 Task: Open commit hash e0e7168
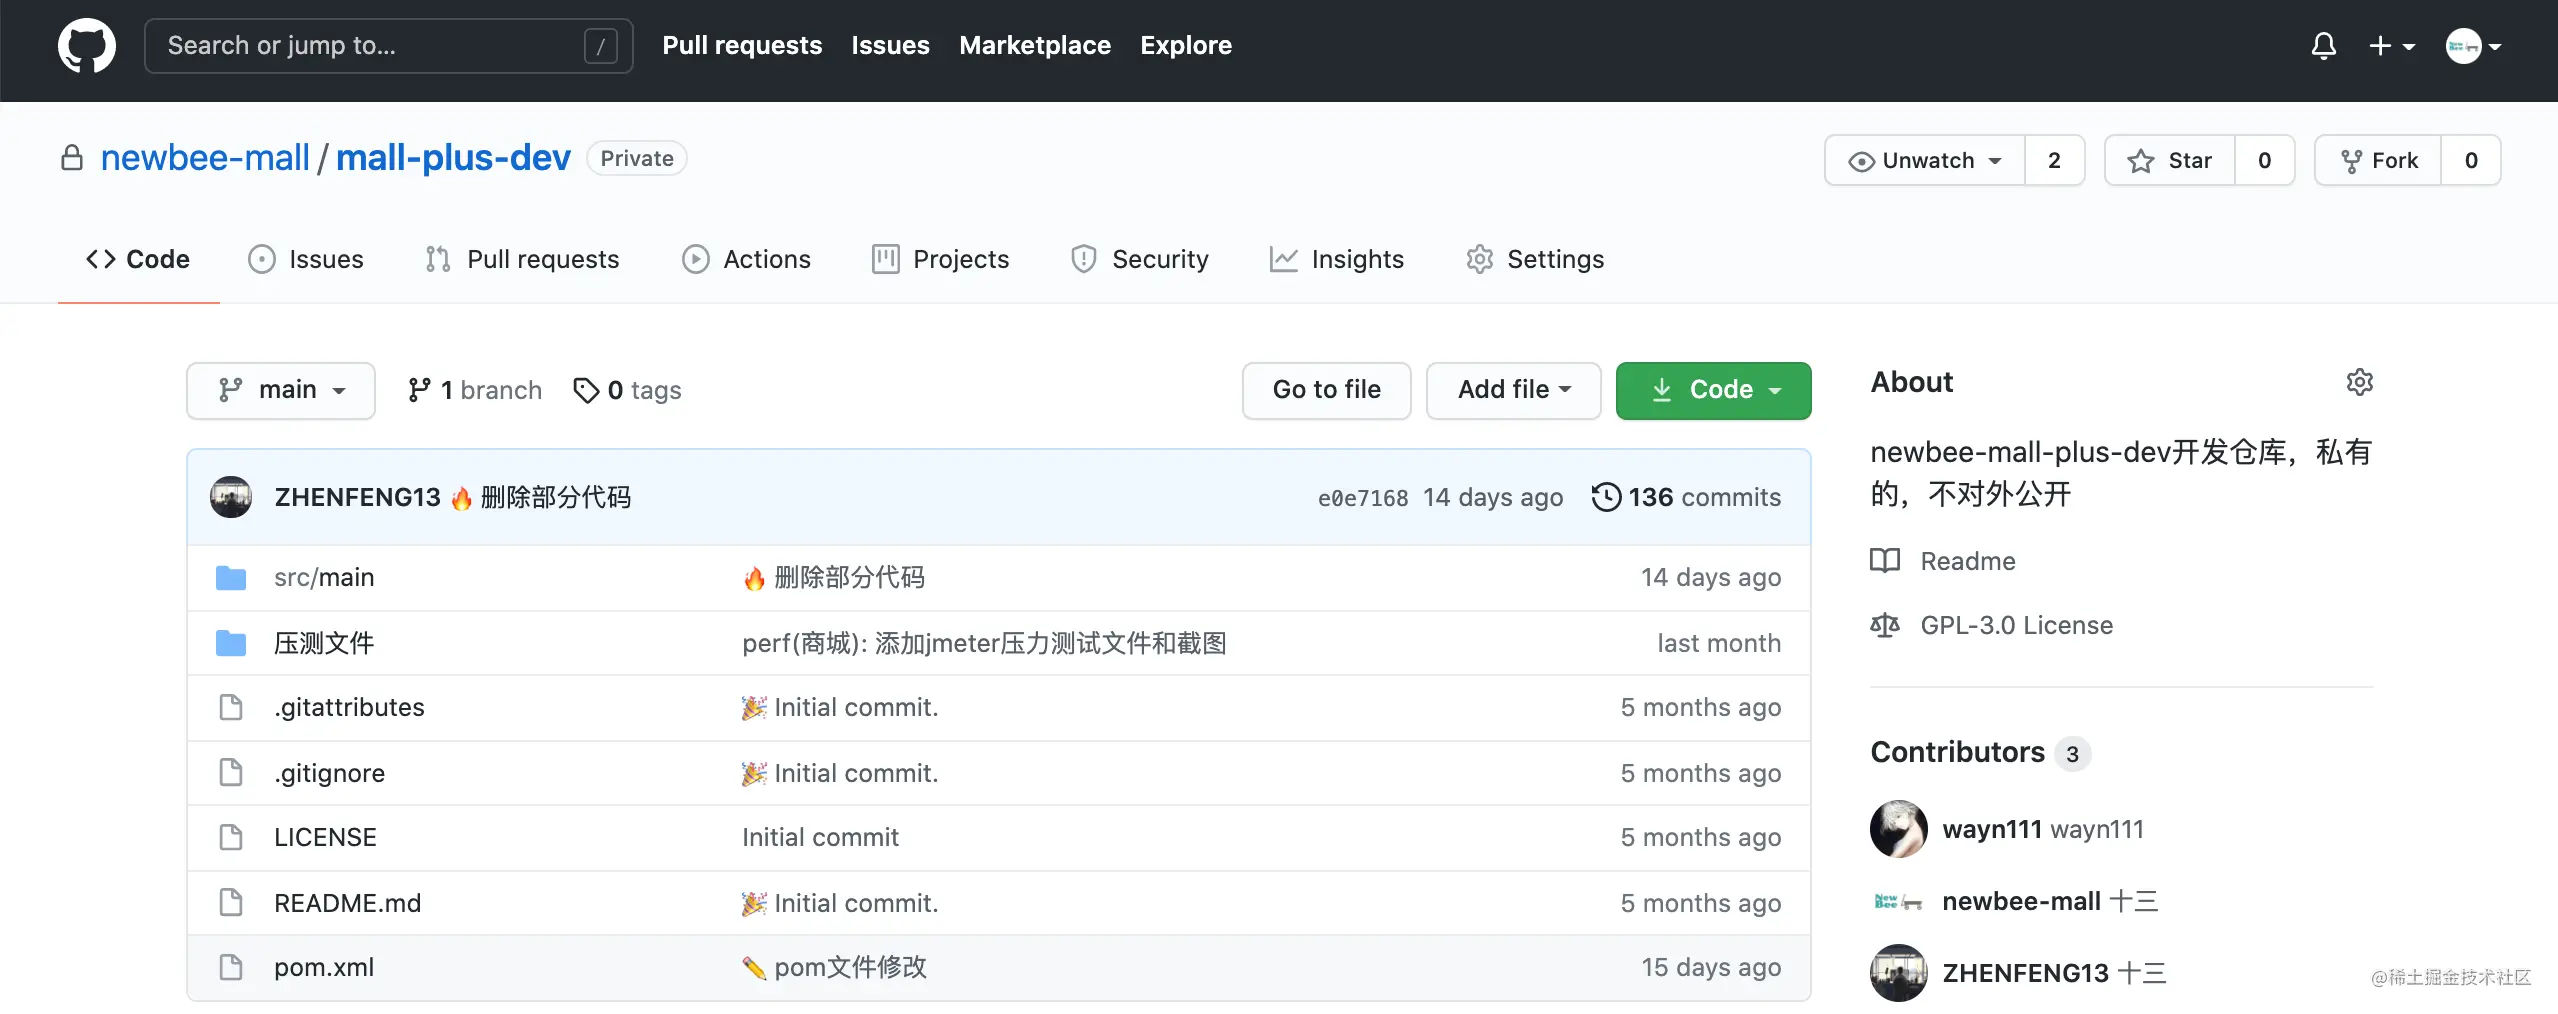pyautogui.click(x=1363, y=498)
